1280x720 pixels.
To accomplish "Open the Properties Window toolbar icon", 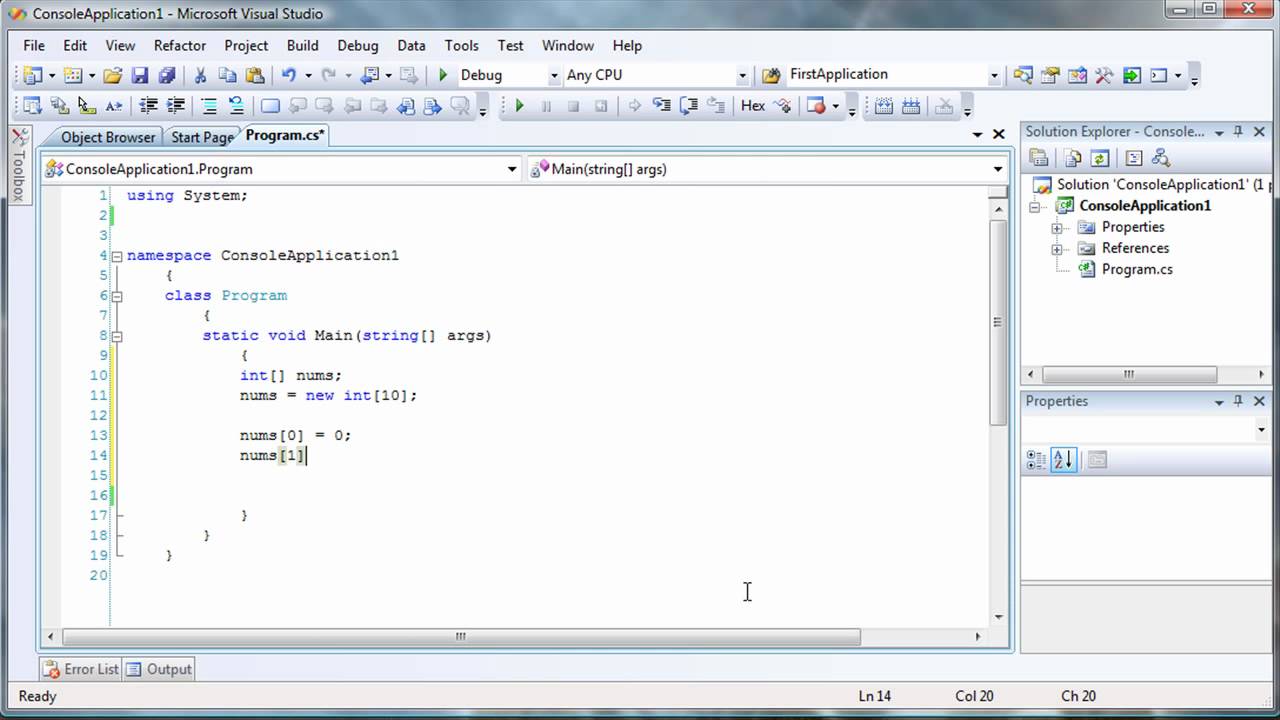I will (1050, 75).
